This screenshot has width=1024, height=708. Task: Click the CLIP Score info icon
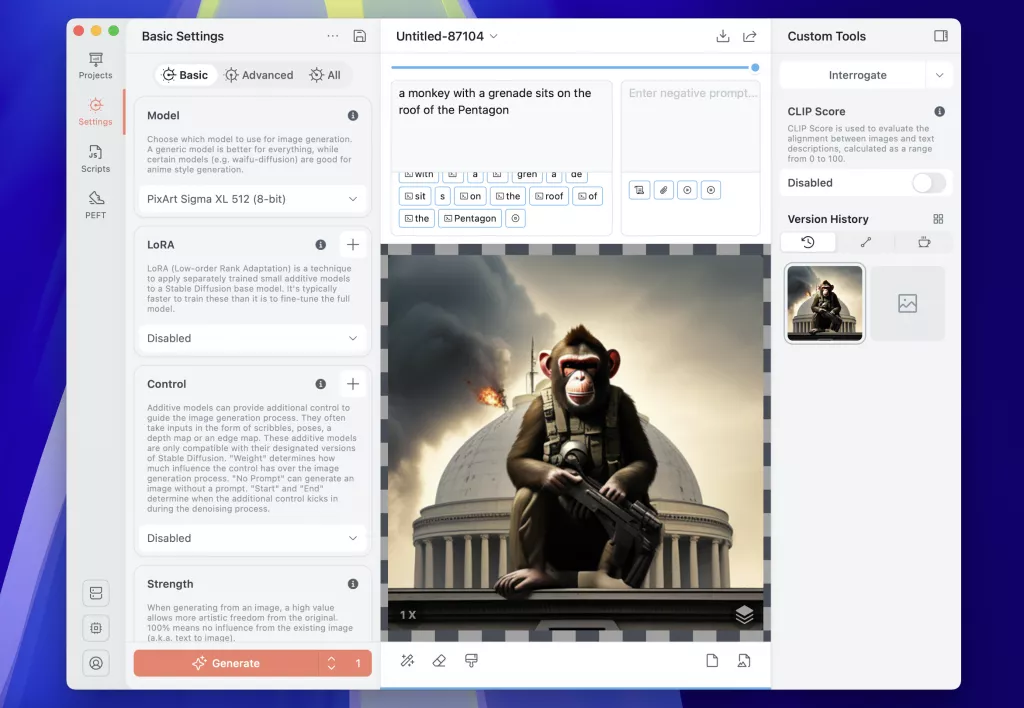[x=939, y=112]
